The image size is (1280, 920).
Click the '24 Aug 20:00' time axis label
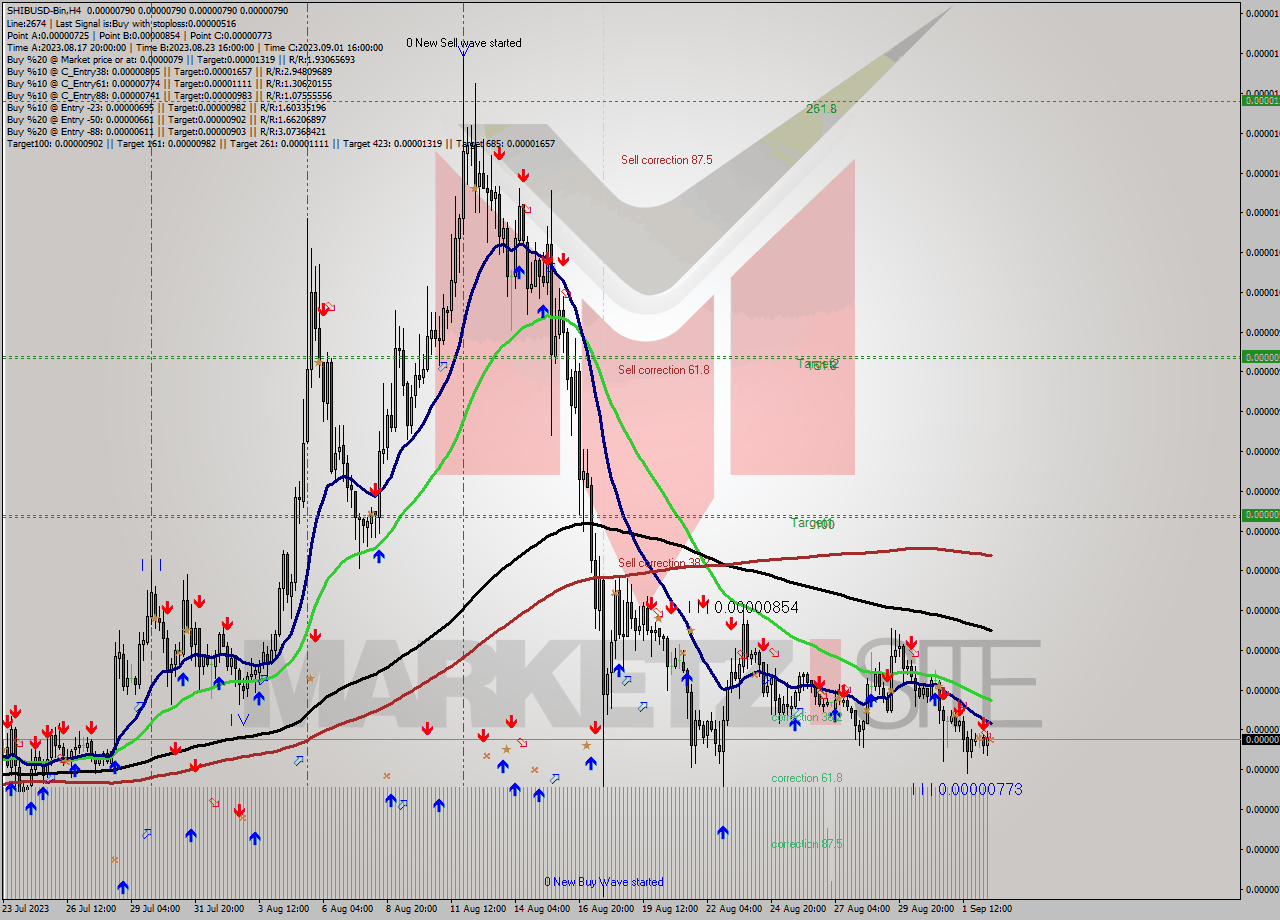coord(797,909)
